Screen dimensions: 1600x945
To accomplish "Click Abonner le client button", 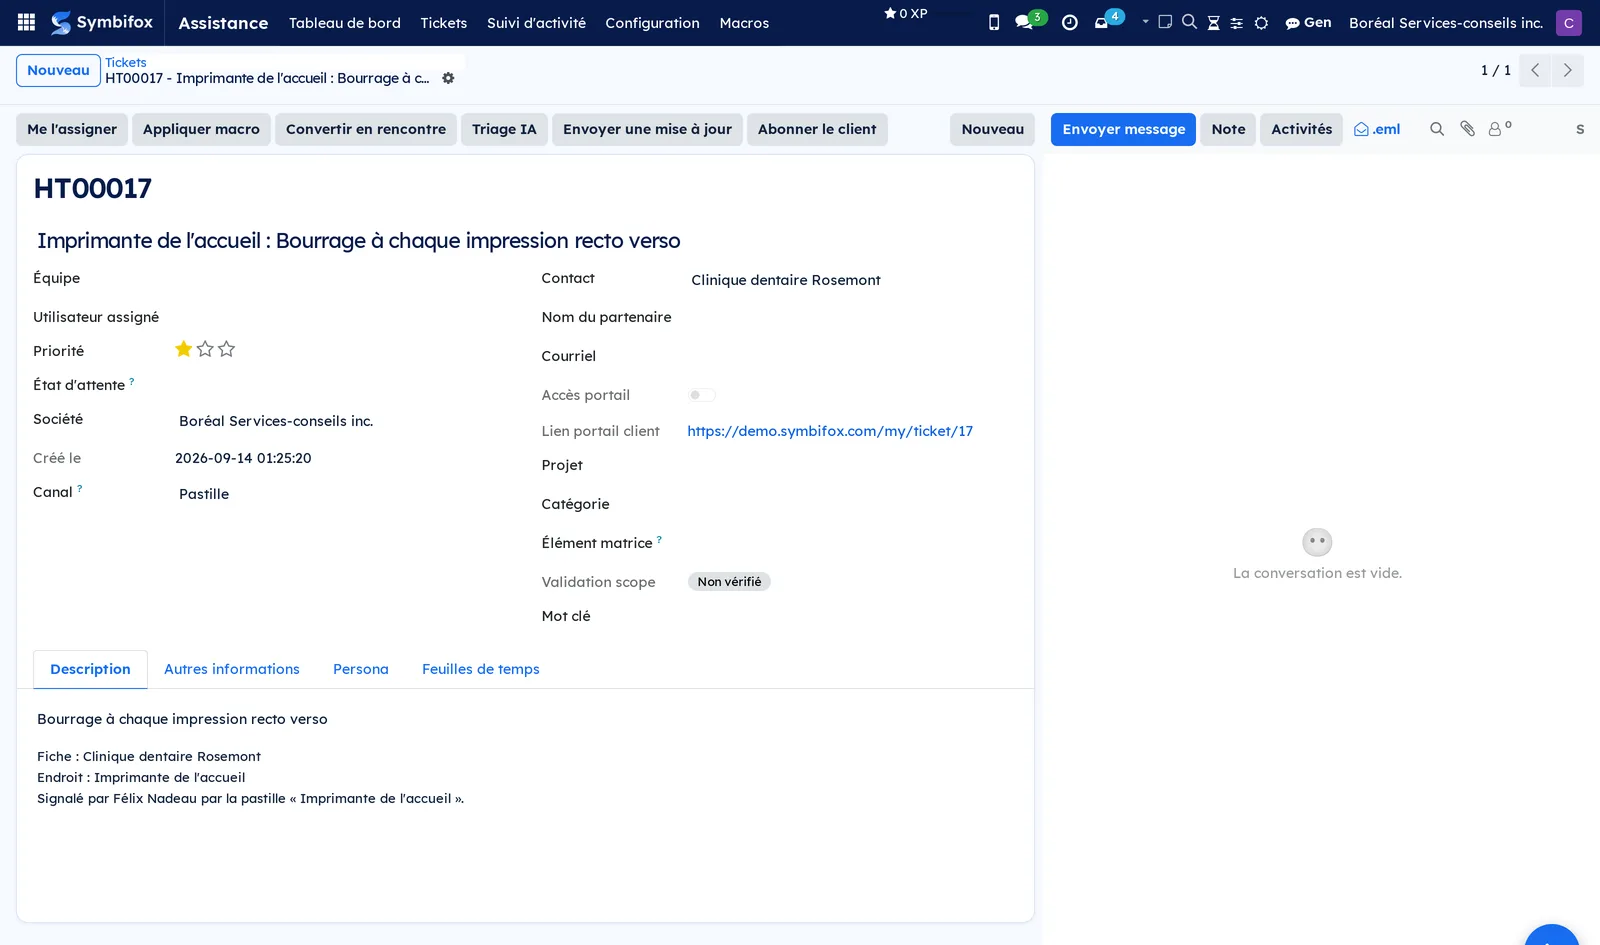I will tap(817, 129).
